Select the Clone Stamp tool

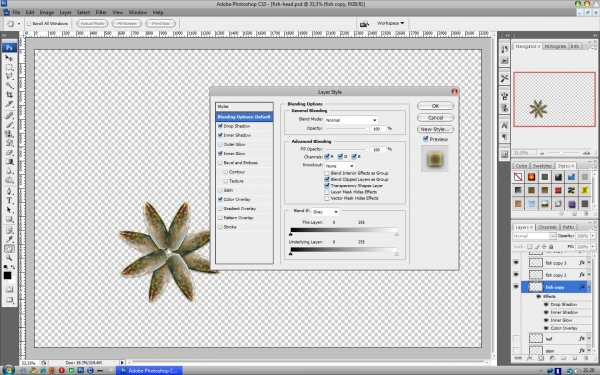(9, 134)
